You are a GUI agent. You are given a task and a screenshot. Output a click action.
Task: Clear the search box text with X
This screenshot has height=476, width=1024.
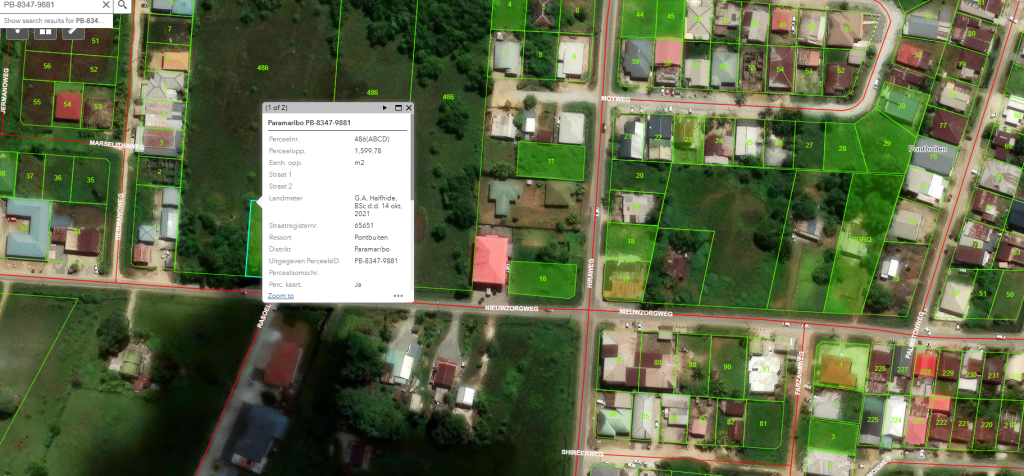[105, 5]
